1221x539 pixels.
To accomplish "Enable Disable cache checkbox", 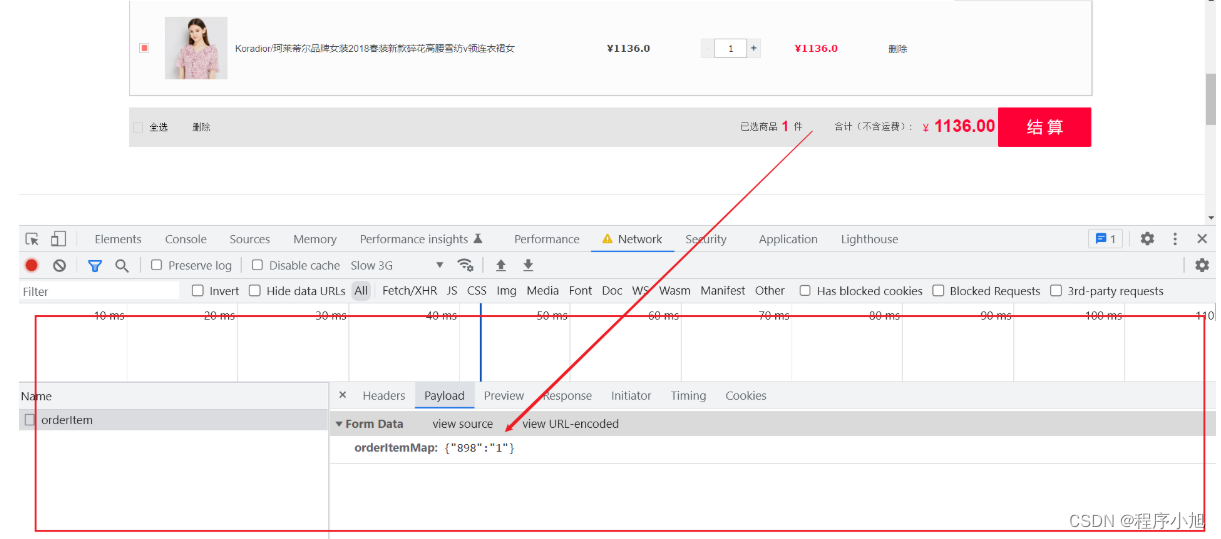I will 257,265.
